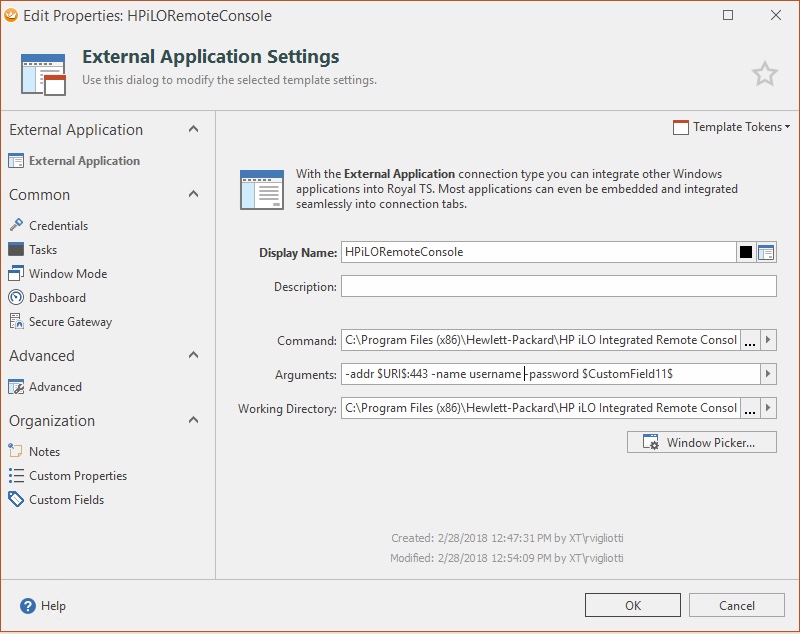Open the Window Picker
This screenshot has height=634, width=800.
click(701, 442)
